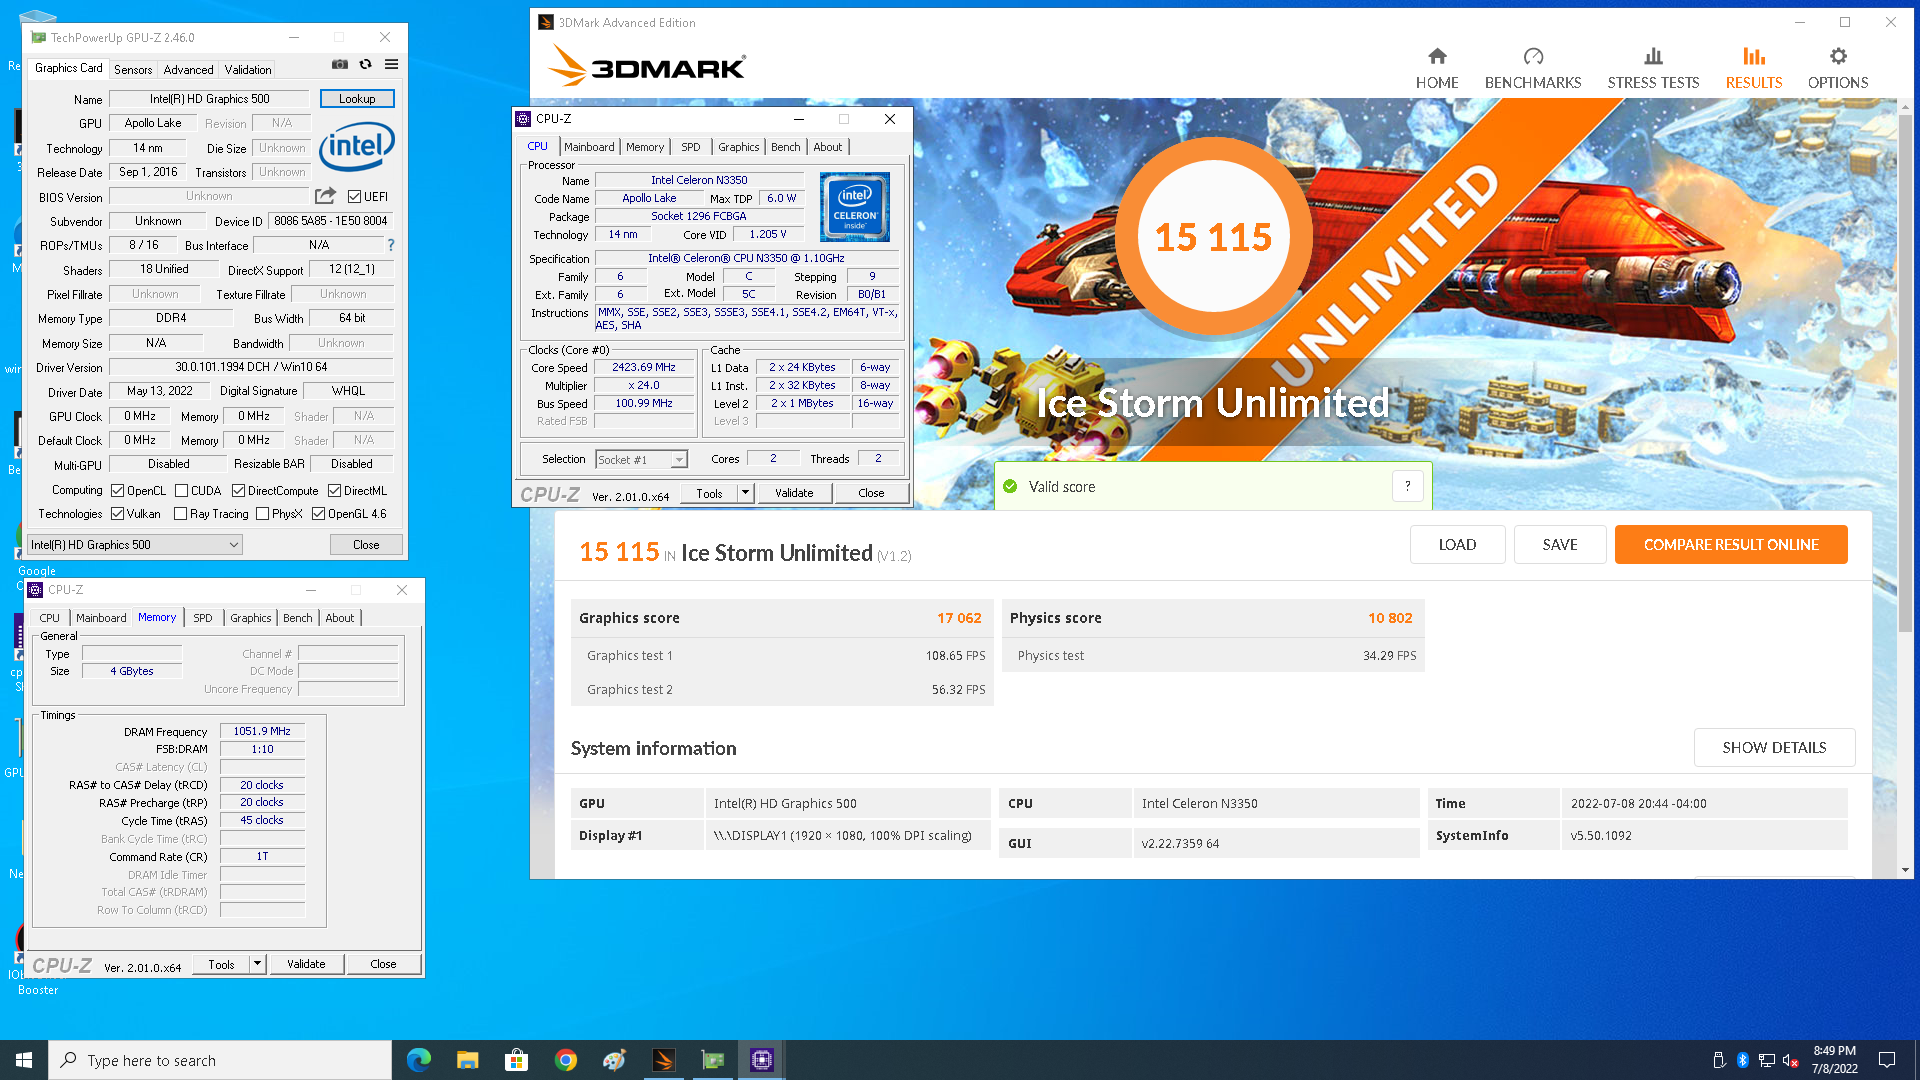Toggle the Vulkan checkbox
The height and width of the screenshot is (1080, 1920).
point(118,514)
